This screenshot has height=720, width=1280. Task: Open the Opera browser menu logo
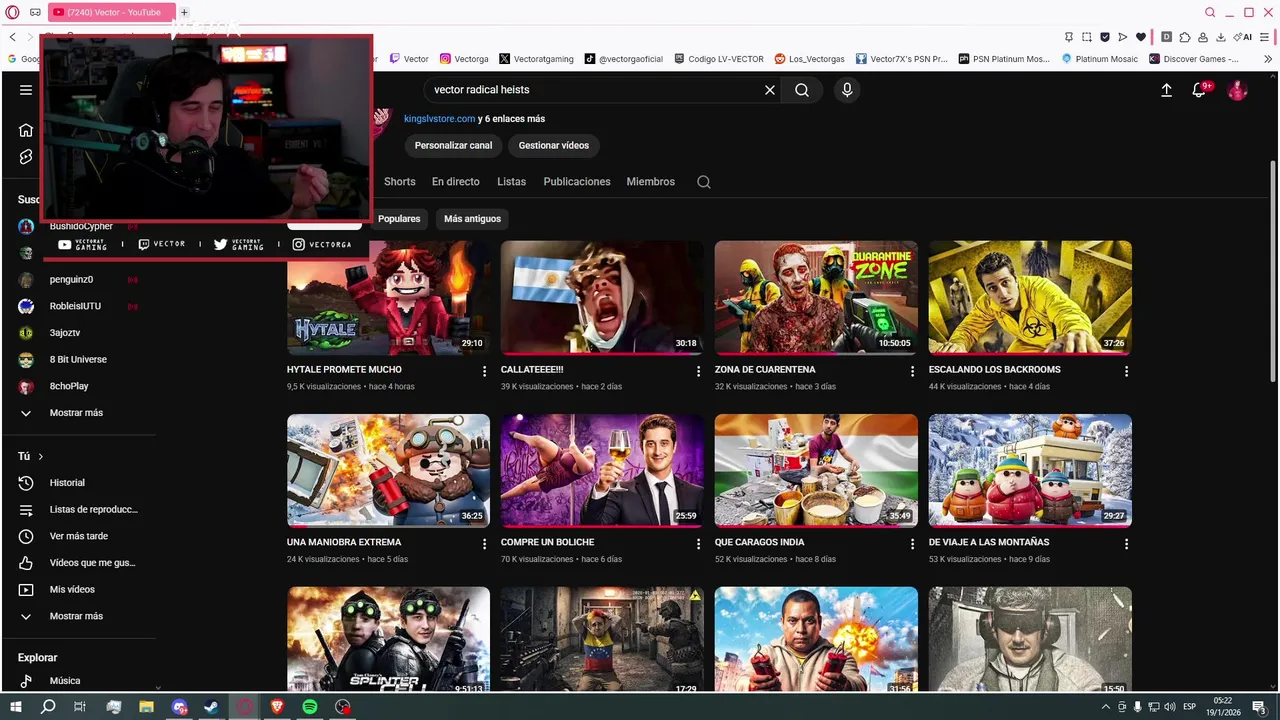[13, 12]
